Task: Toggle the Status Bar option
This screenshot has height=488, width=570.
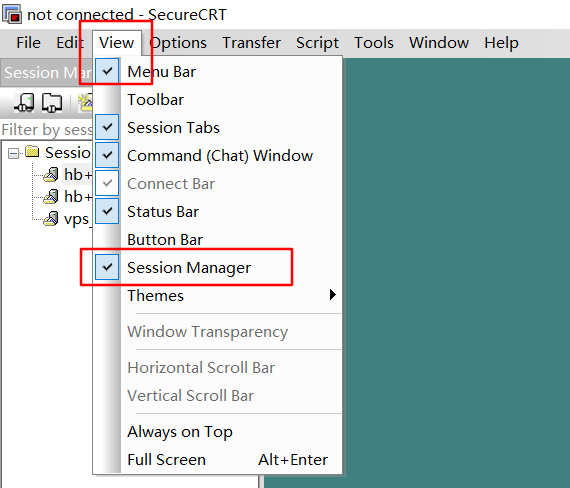Action: click(x=217, y=212)
